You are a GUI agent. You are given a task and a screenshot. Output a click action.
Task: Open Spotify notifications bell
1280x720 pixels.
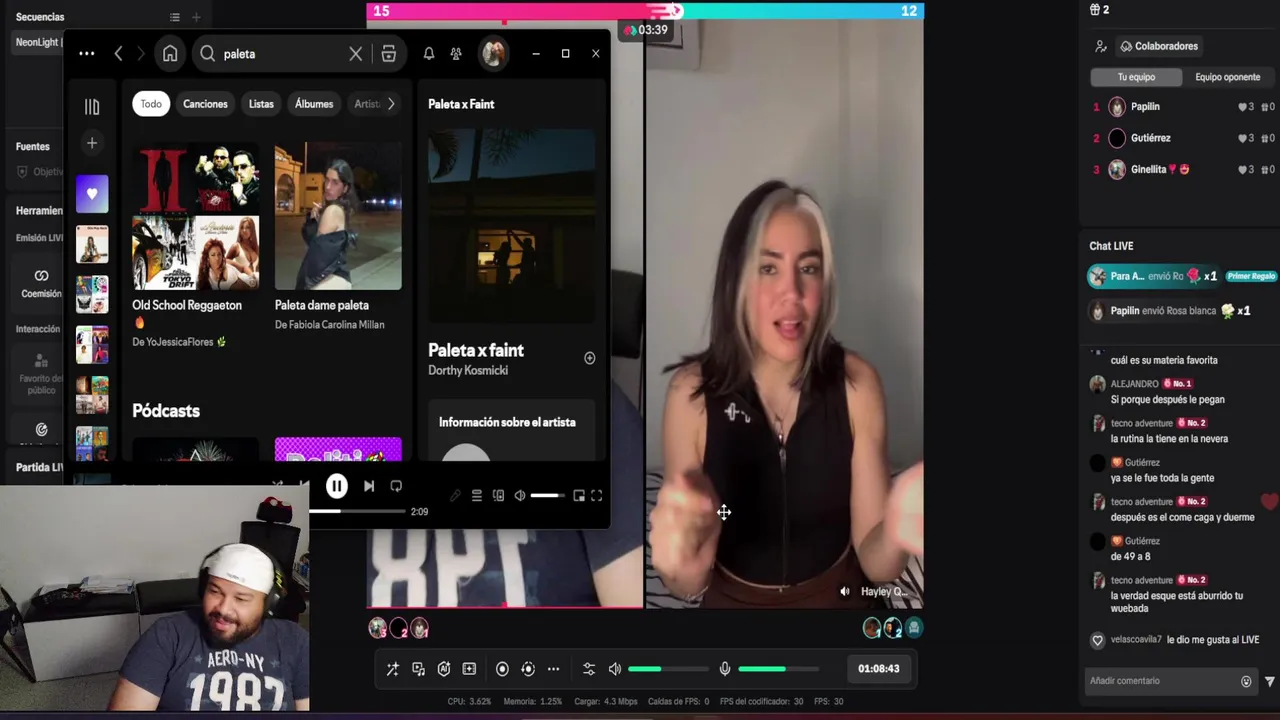[x=428, y=54]
